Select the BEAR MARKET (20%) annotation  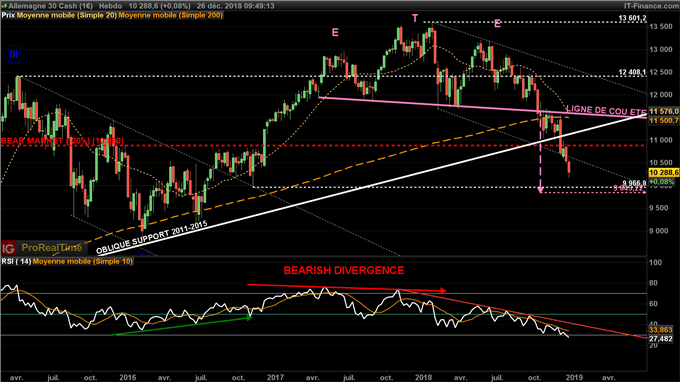pyautogui.click(x=62, y=141)
